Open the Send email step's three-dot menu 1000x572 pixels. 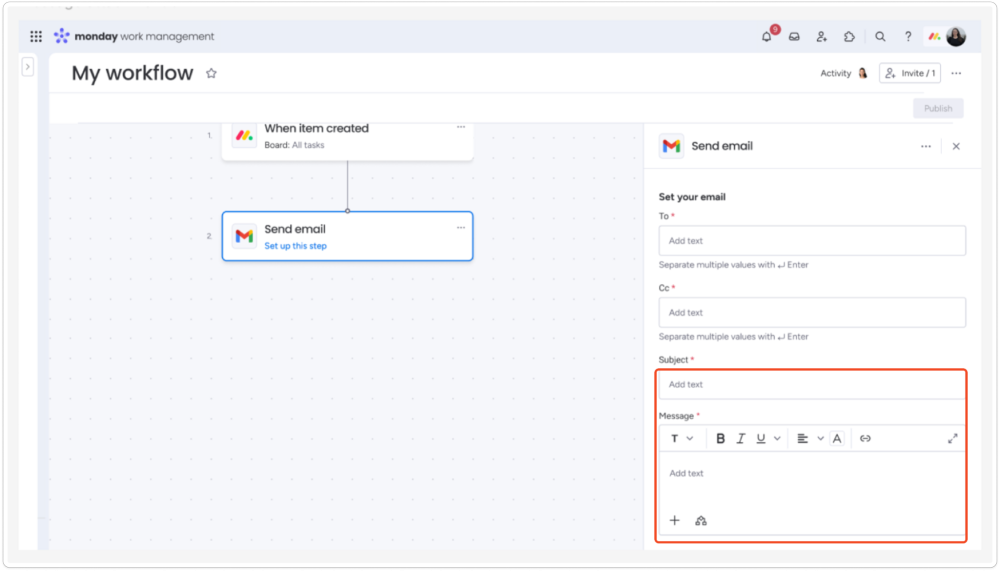point(461,228)
